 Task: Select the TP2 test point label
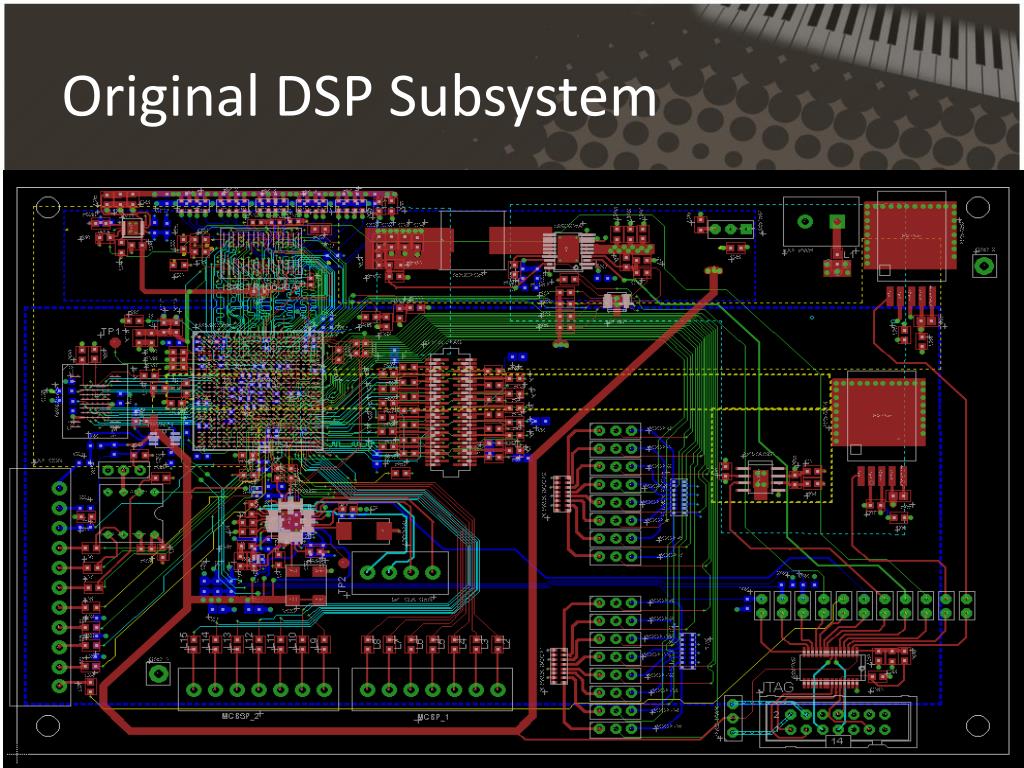[343, 585]
